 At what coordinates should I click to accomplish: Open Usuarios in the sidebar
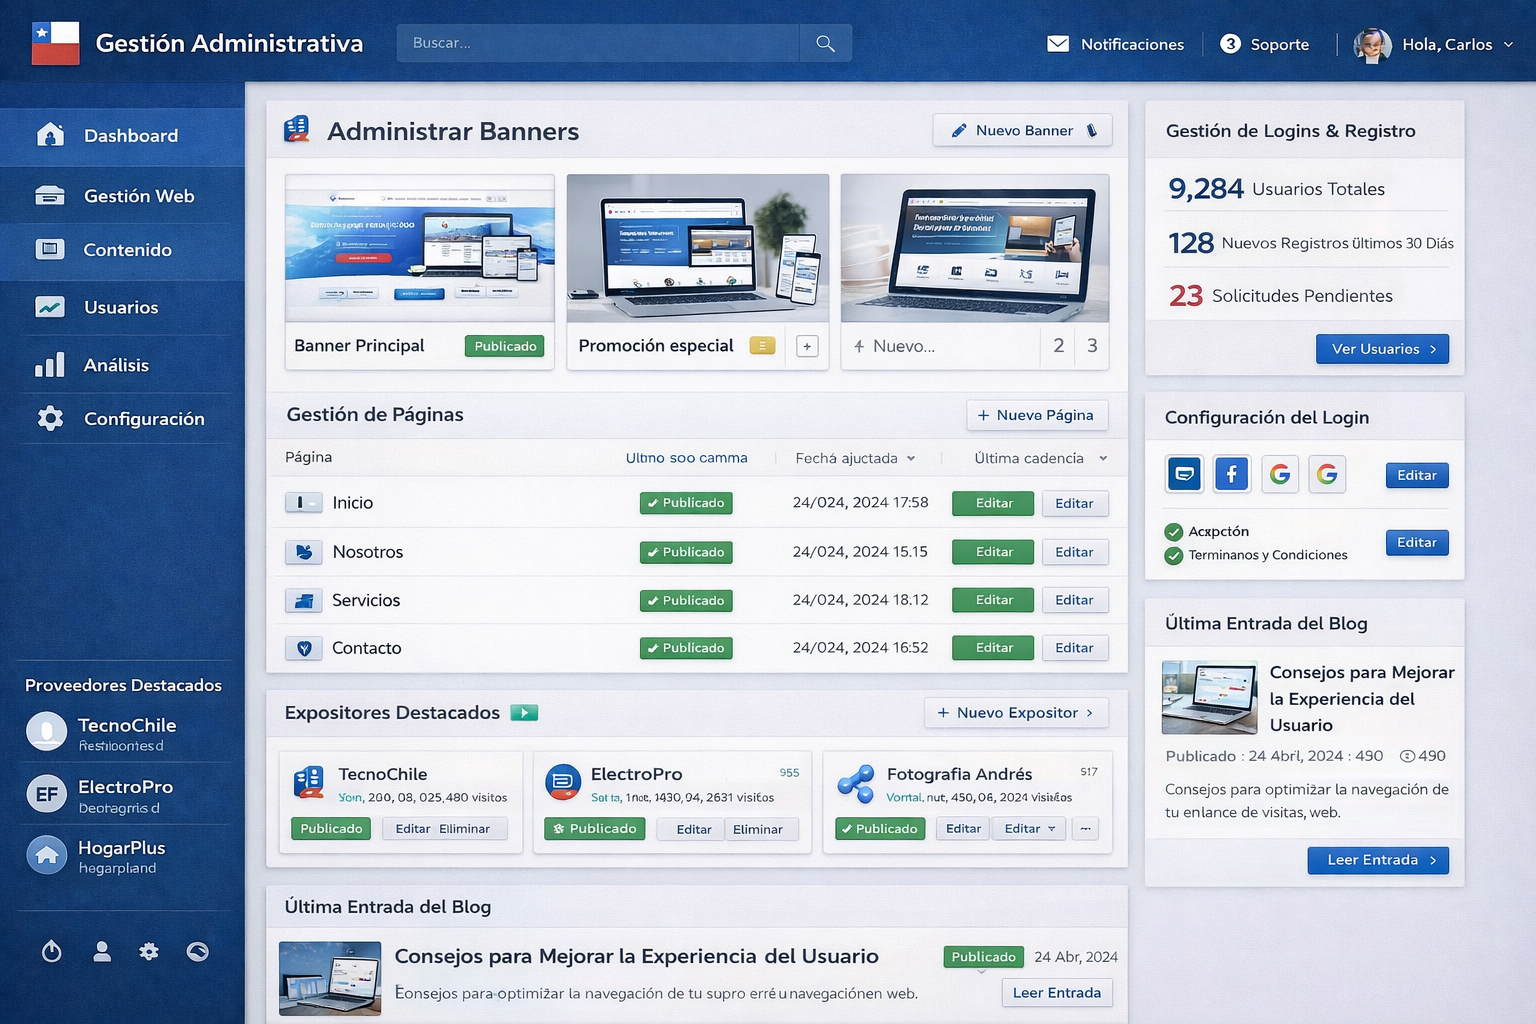point(122,307)
